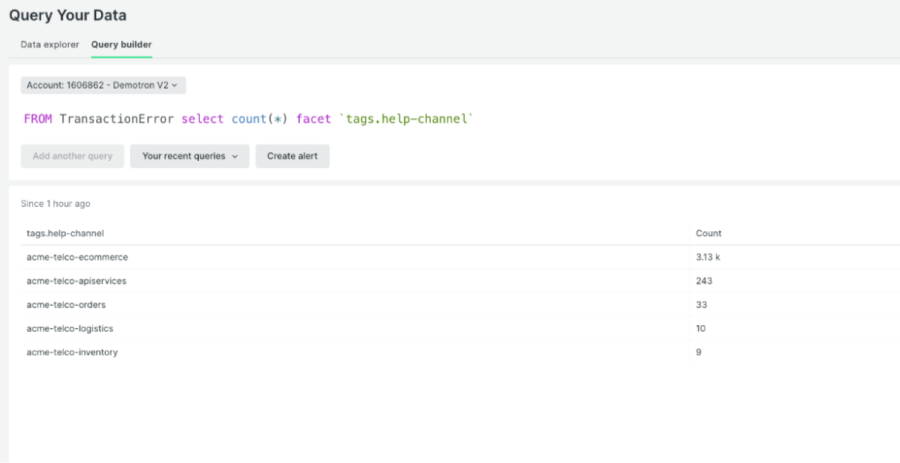Click the Count column header

click(x=709, y=234)
